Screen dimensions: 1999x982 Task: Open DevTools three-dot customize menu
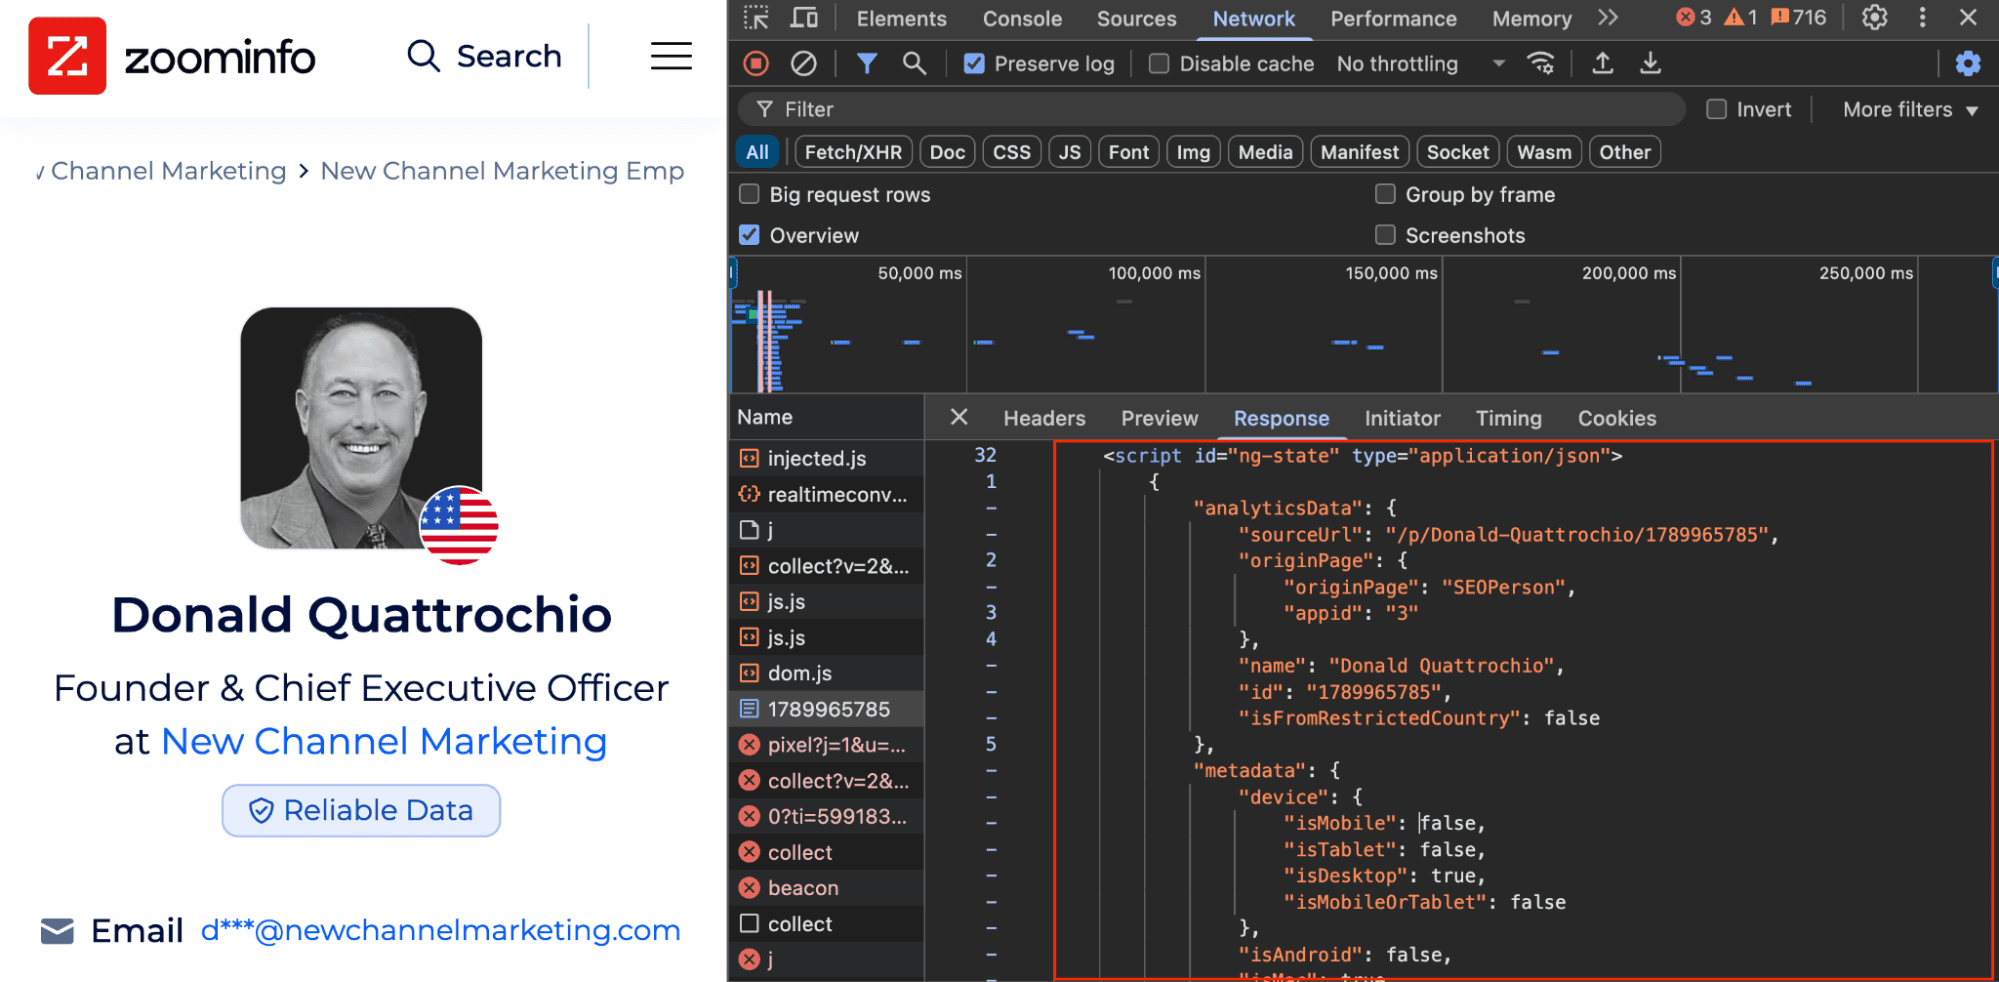[x=1922, y=18]
